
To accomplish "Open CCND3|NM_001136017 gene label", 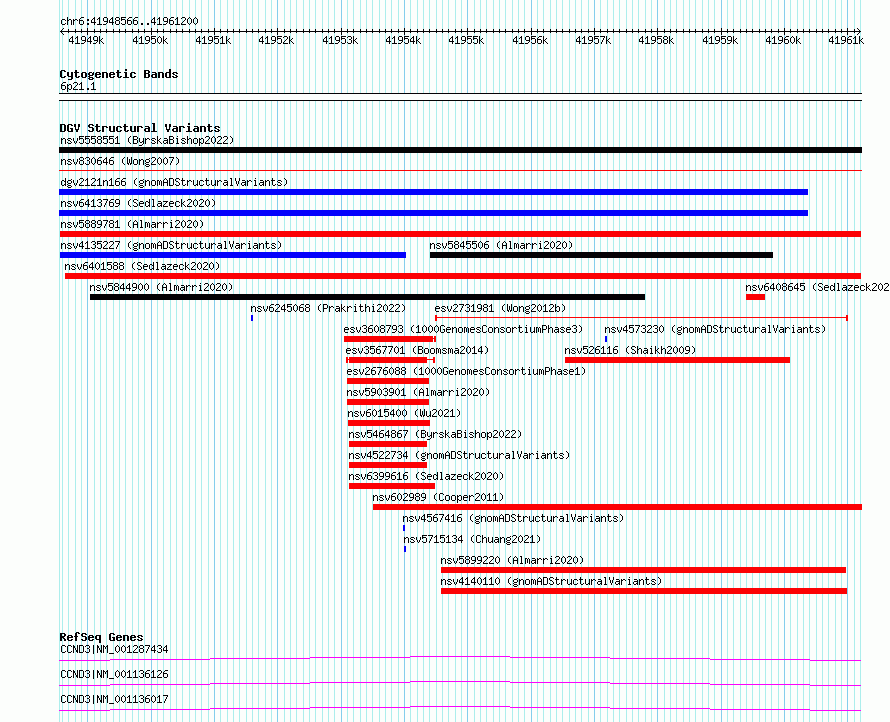I will (x=114, y=699).
